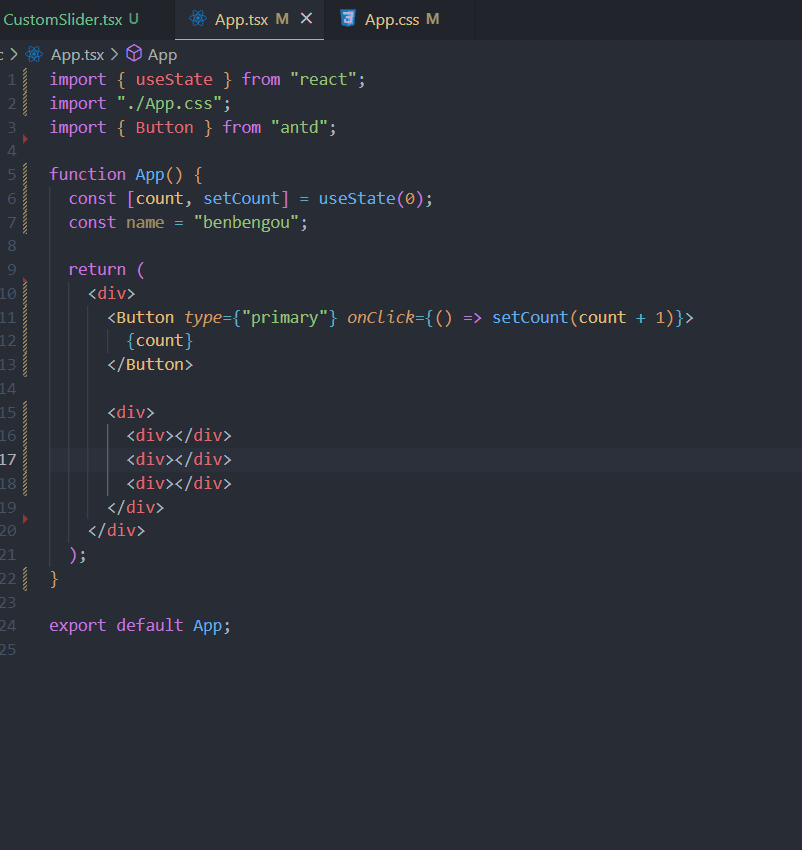
Task: Open the App.tsx breadcrumb item
Action: pyautogui.click(x=78, y=55)
